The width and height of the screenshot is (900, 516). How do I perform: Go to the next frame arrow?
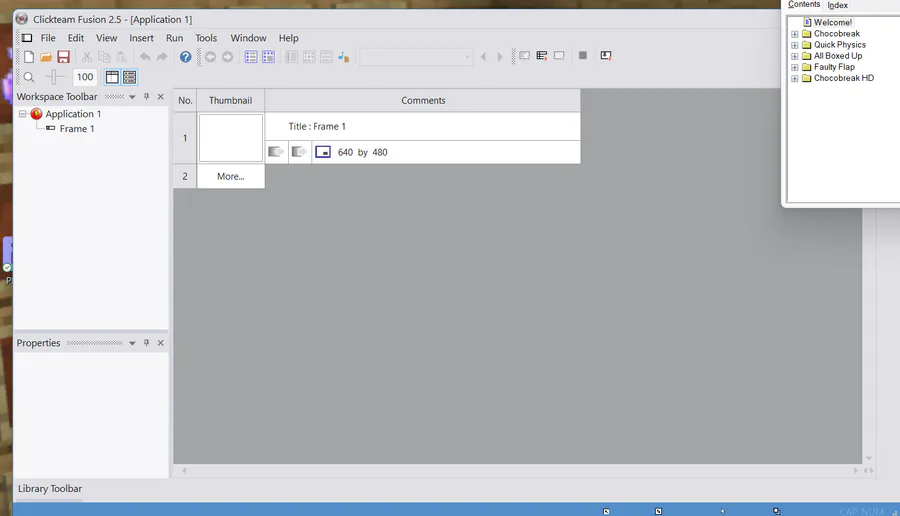pos(500,56)
